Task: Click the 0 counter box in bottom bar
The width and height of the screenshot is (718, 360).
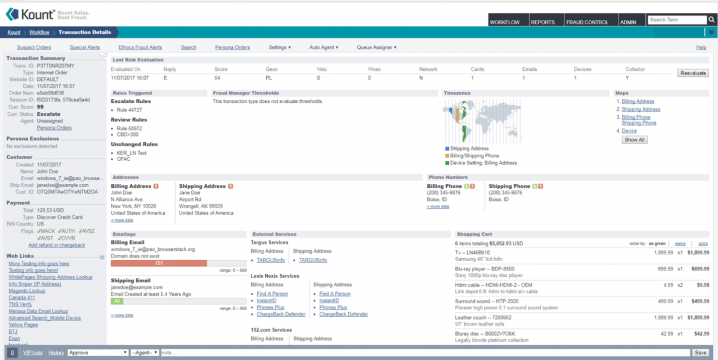Action: (x=12, y=353)
